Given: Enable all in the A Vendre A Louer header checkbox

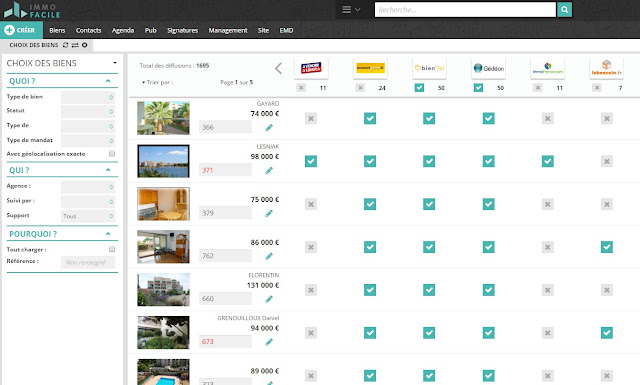Looking at the screenshot, I should 301,87.
